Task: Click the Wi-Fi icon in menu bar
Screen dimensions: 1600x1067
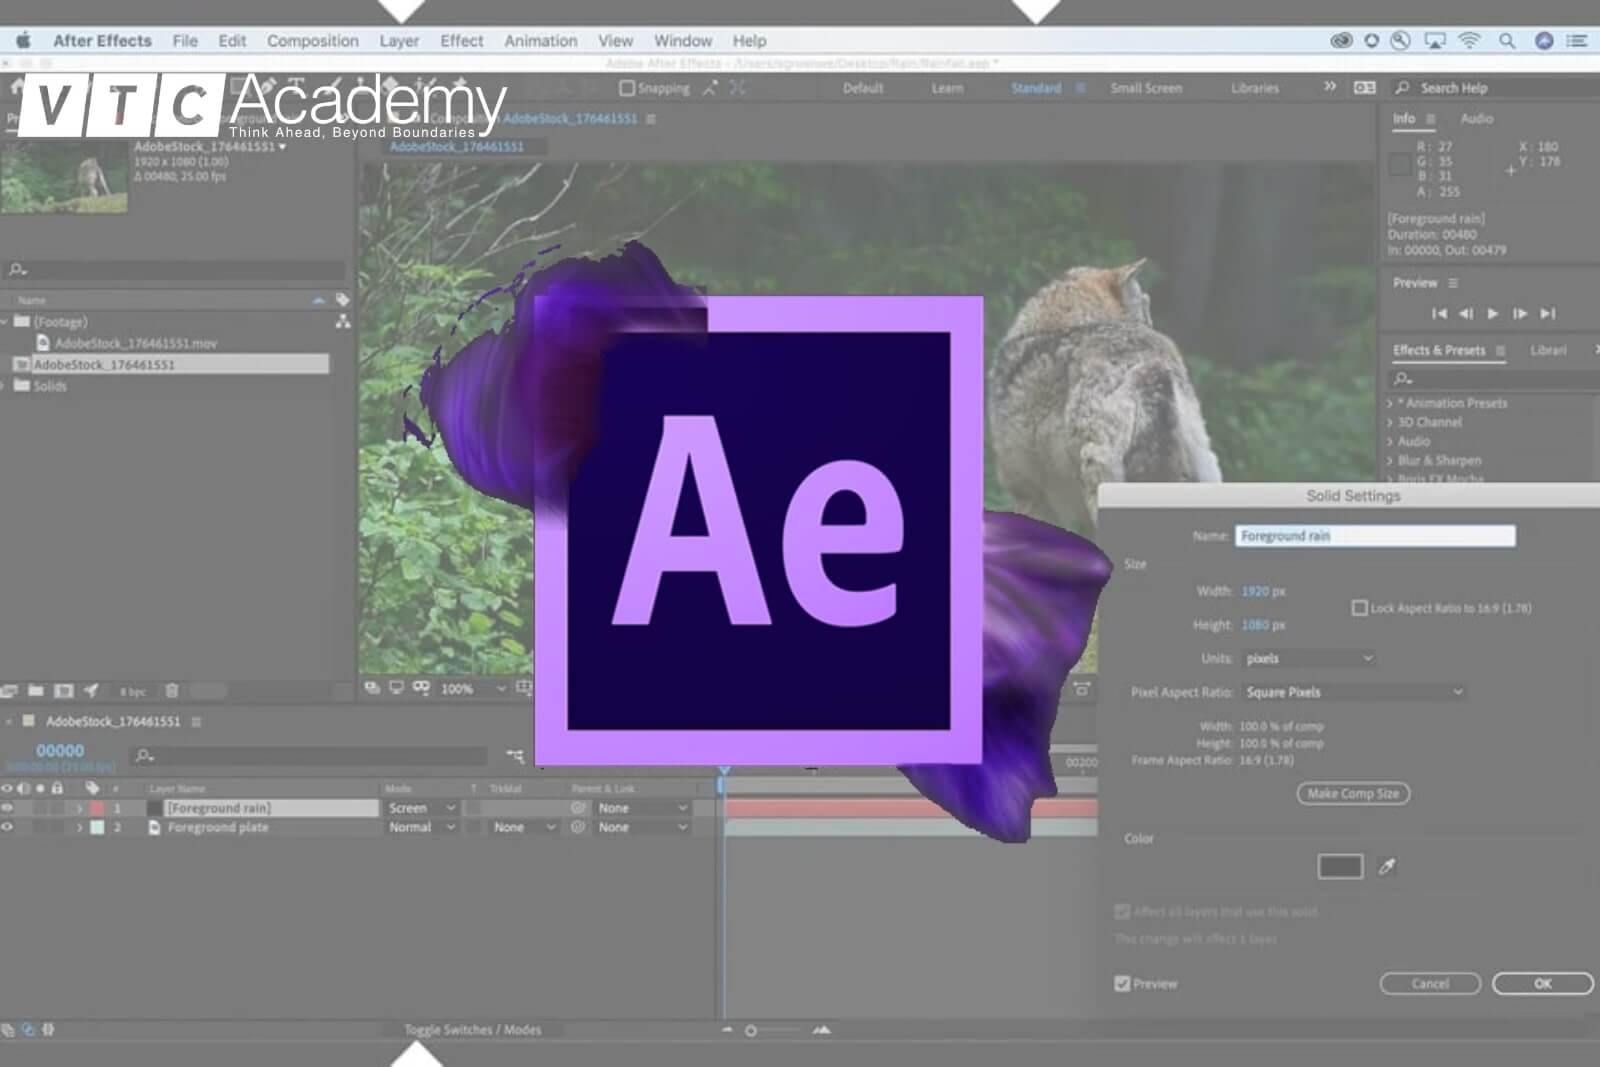Action: [x=1468, y=42]
